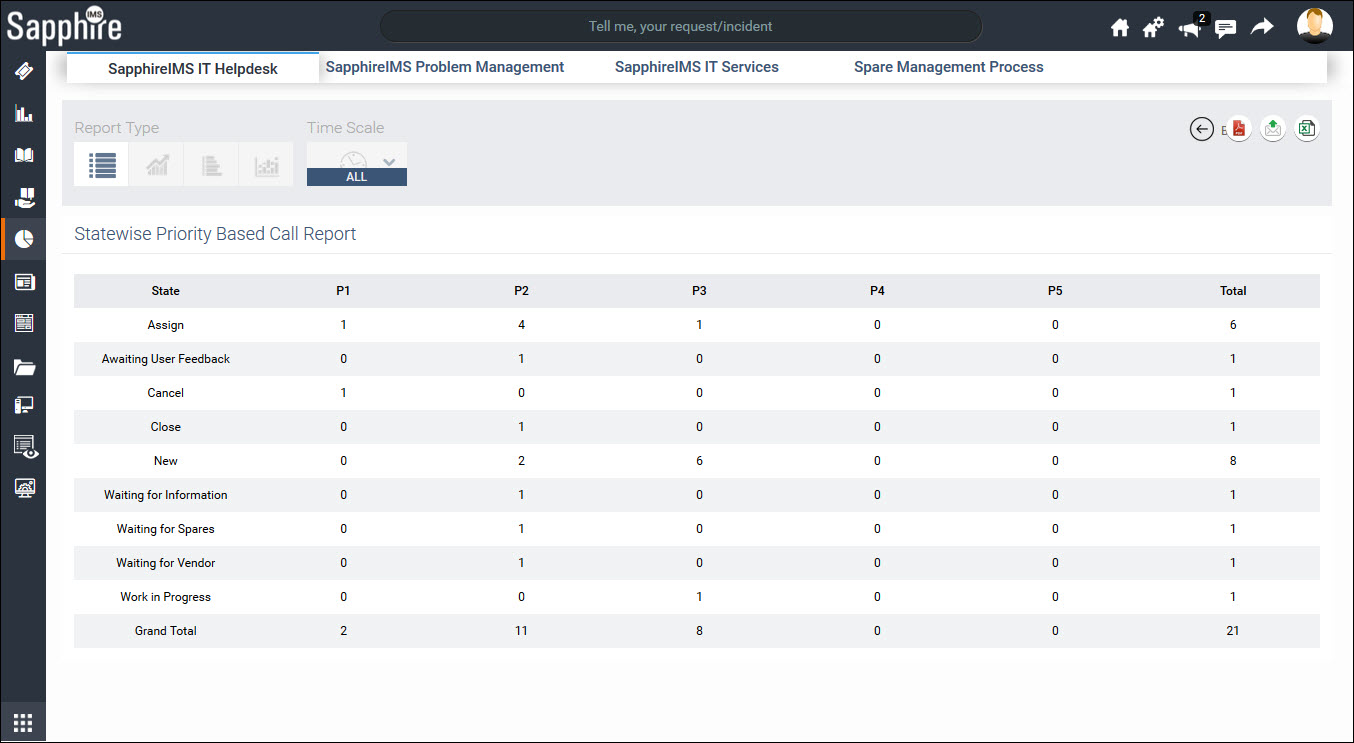Open the knowledge base book icon in sidebar

tap(22, 154)
